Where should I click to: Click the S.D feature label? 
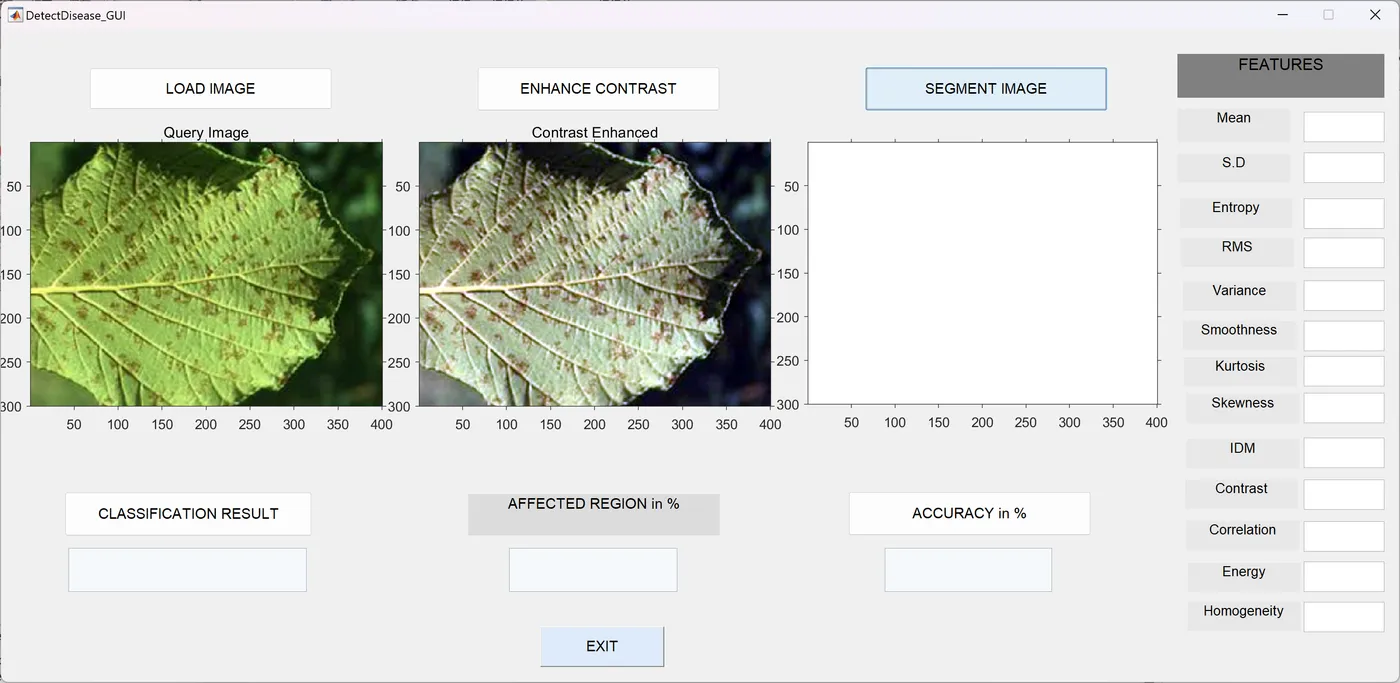click(1234, 167)
